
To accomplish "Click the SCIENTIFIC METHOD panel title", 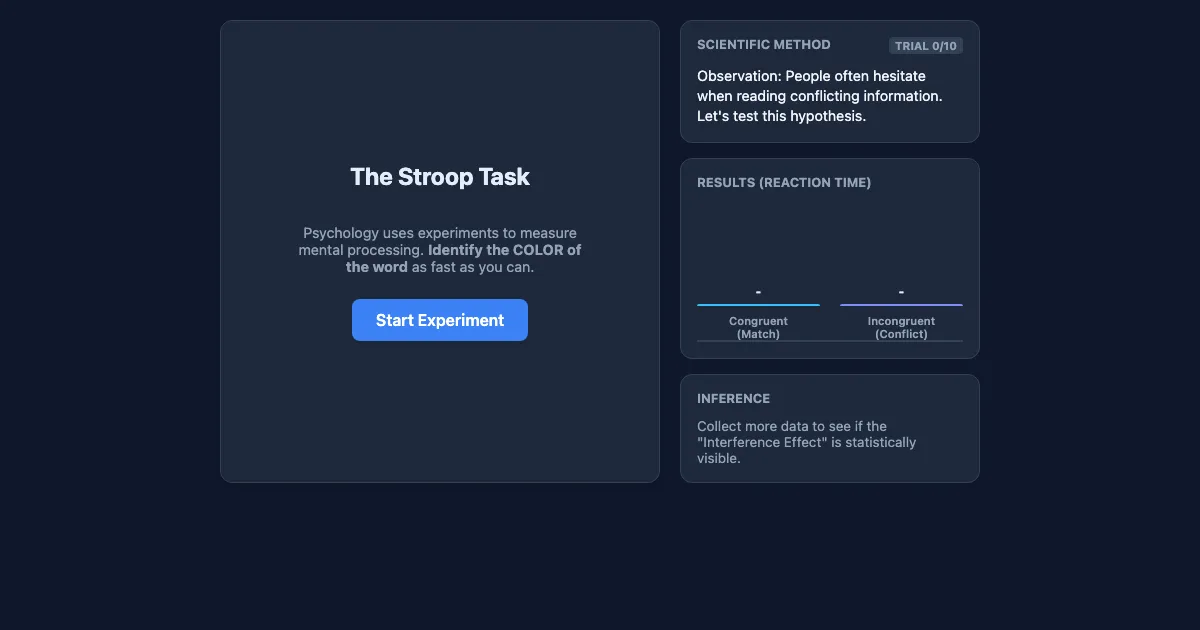I will coord(764,45).
